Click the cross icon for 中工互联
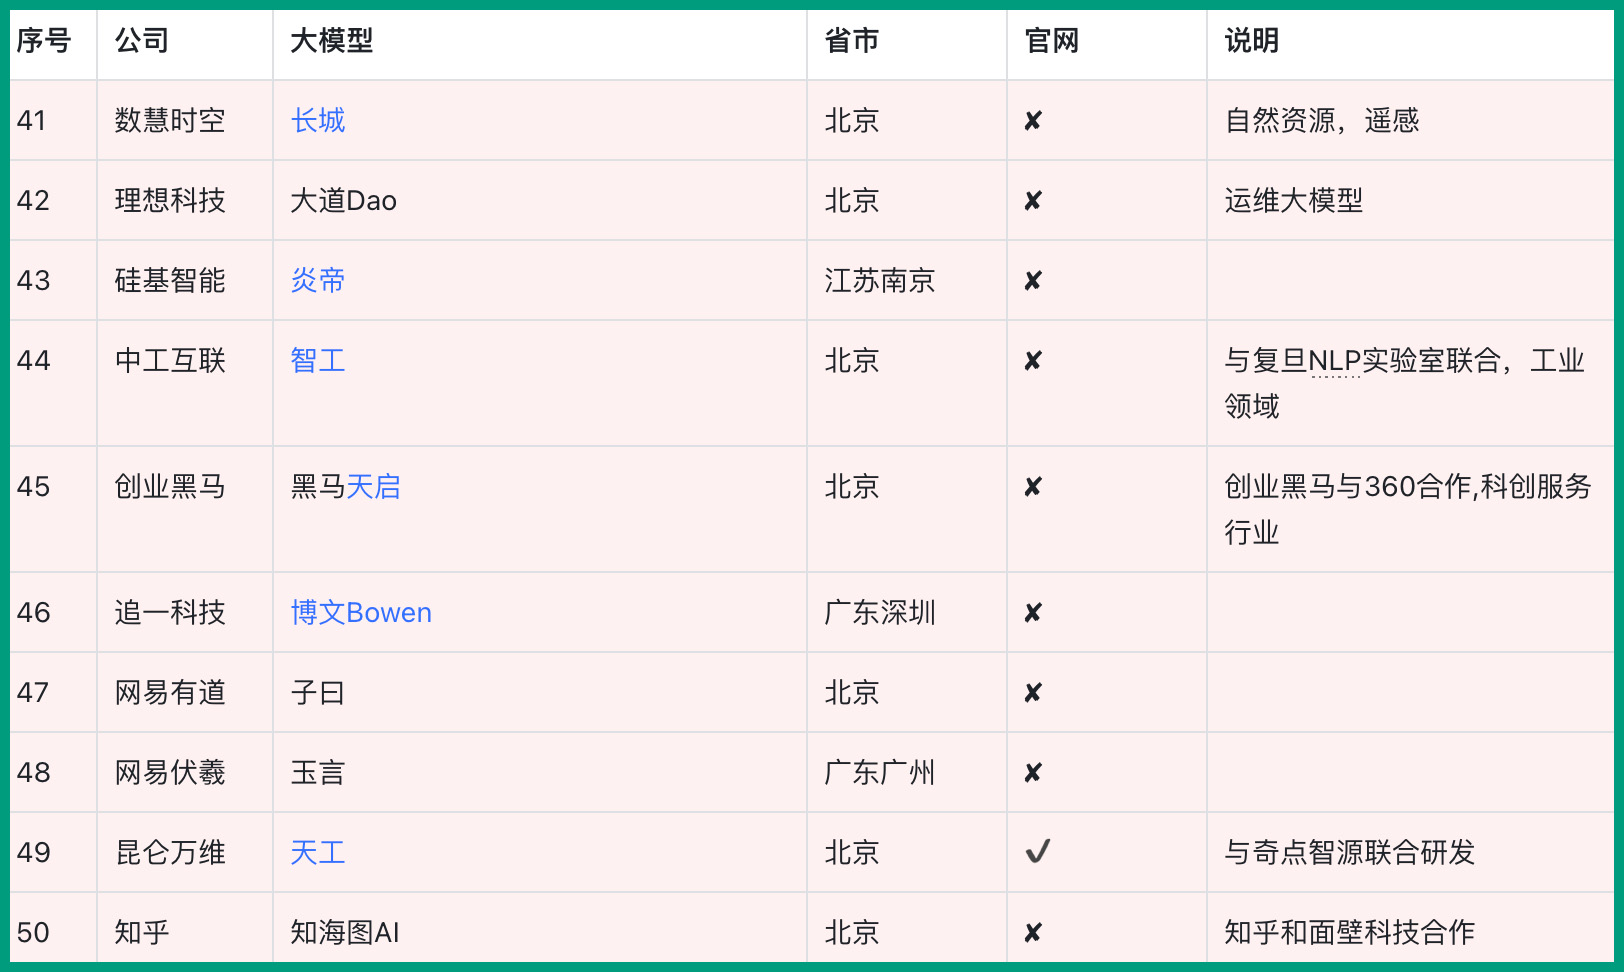 pyautogui.click(x=1033, y=361)
